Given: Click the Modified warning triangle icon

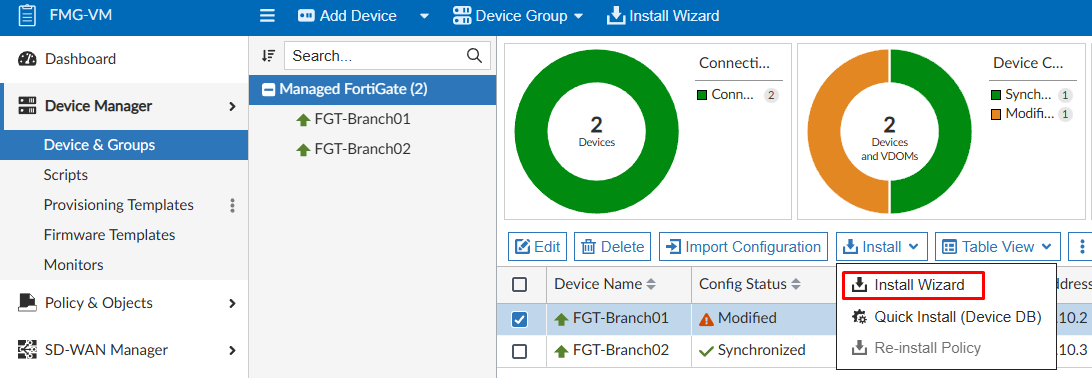Looking at the screenshot, I should tap(707, 319).
